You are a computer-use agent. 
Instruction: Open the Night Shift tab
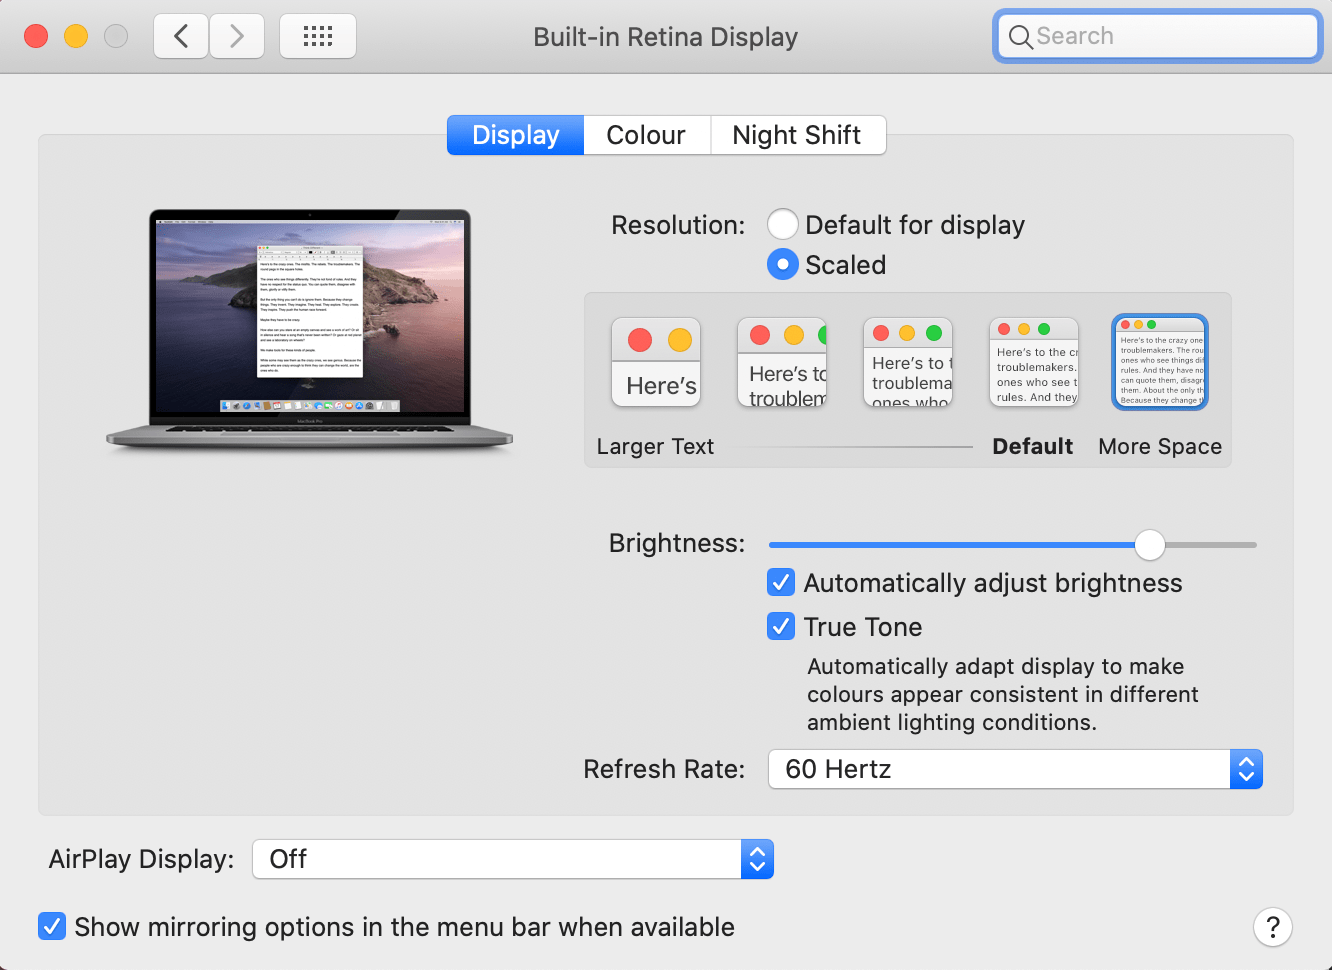point(797,134)
